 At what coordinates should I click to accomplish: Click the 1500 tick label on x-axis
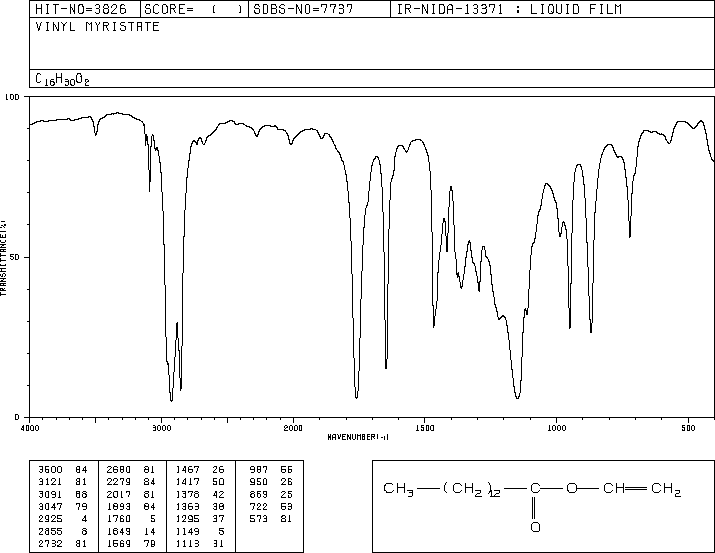coord(425,428)
